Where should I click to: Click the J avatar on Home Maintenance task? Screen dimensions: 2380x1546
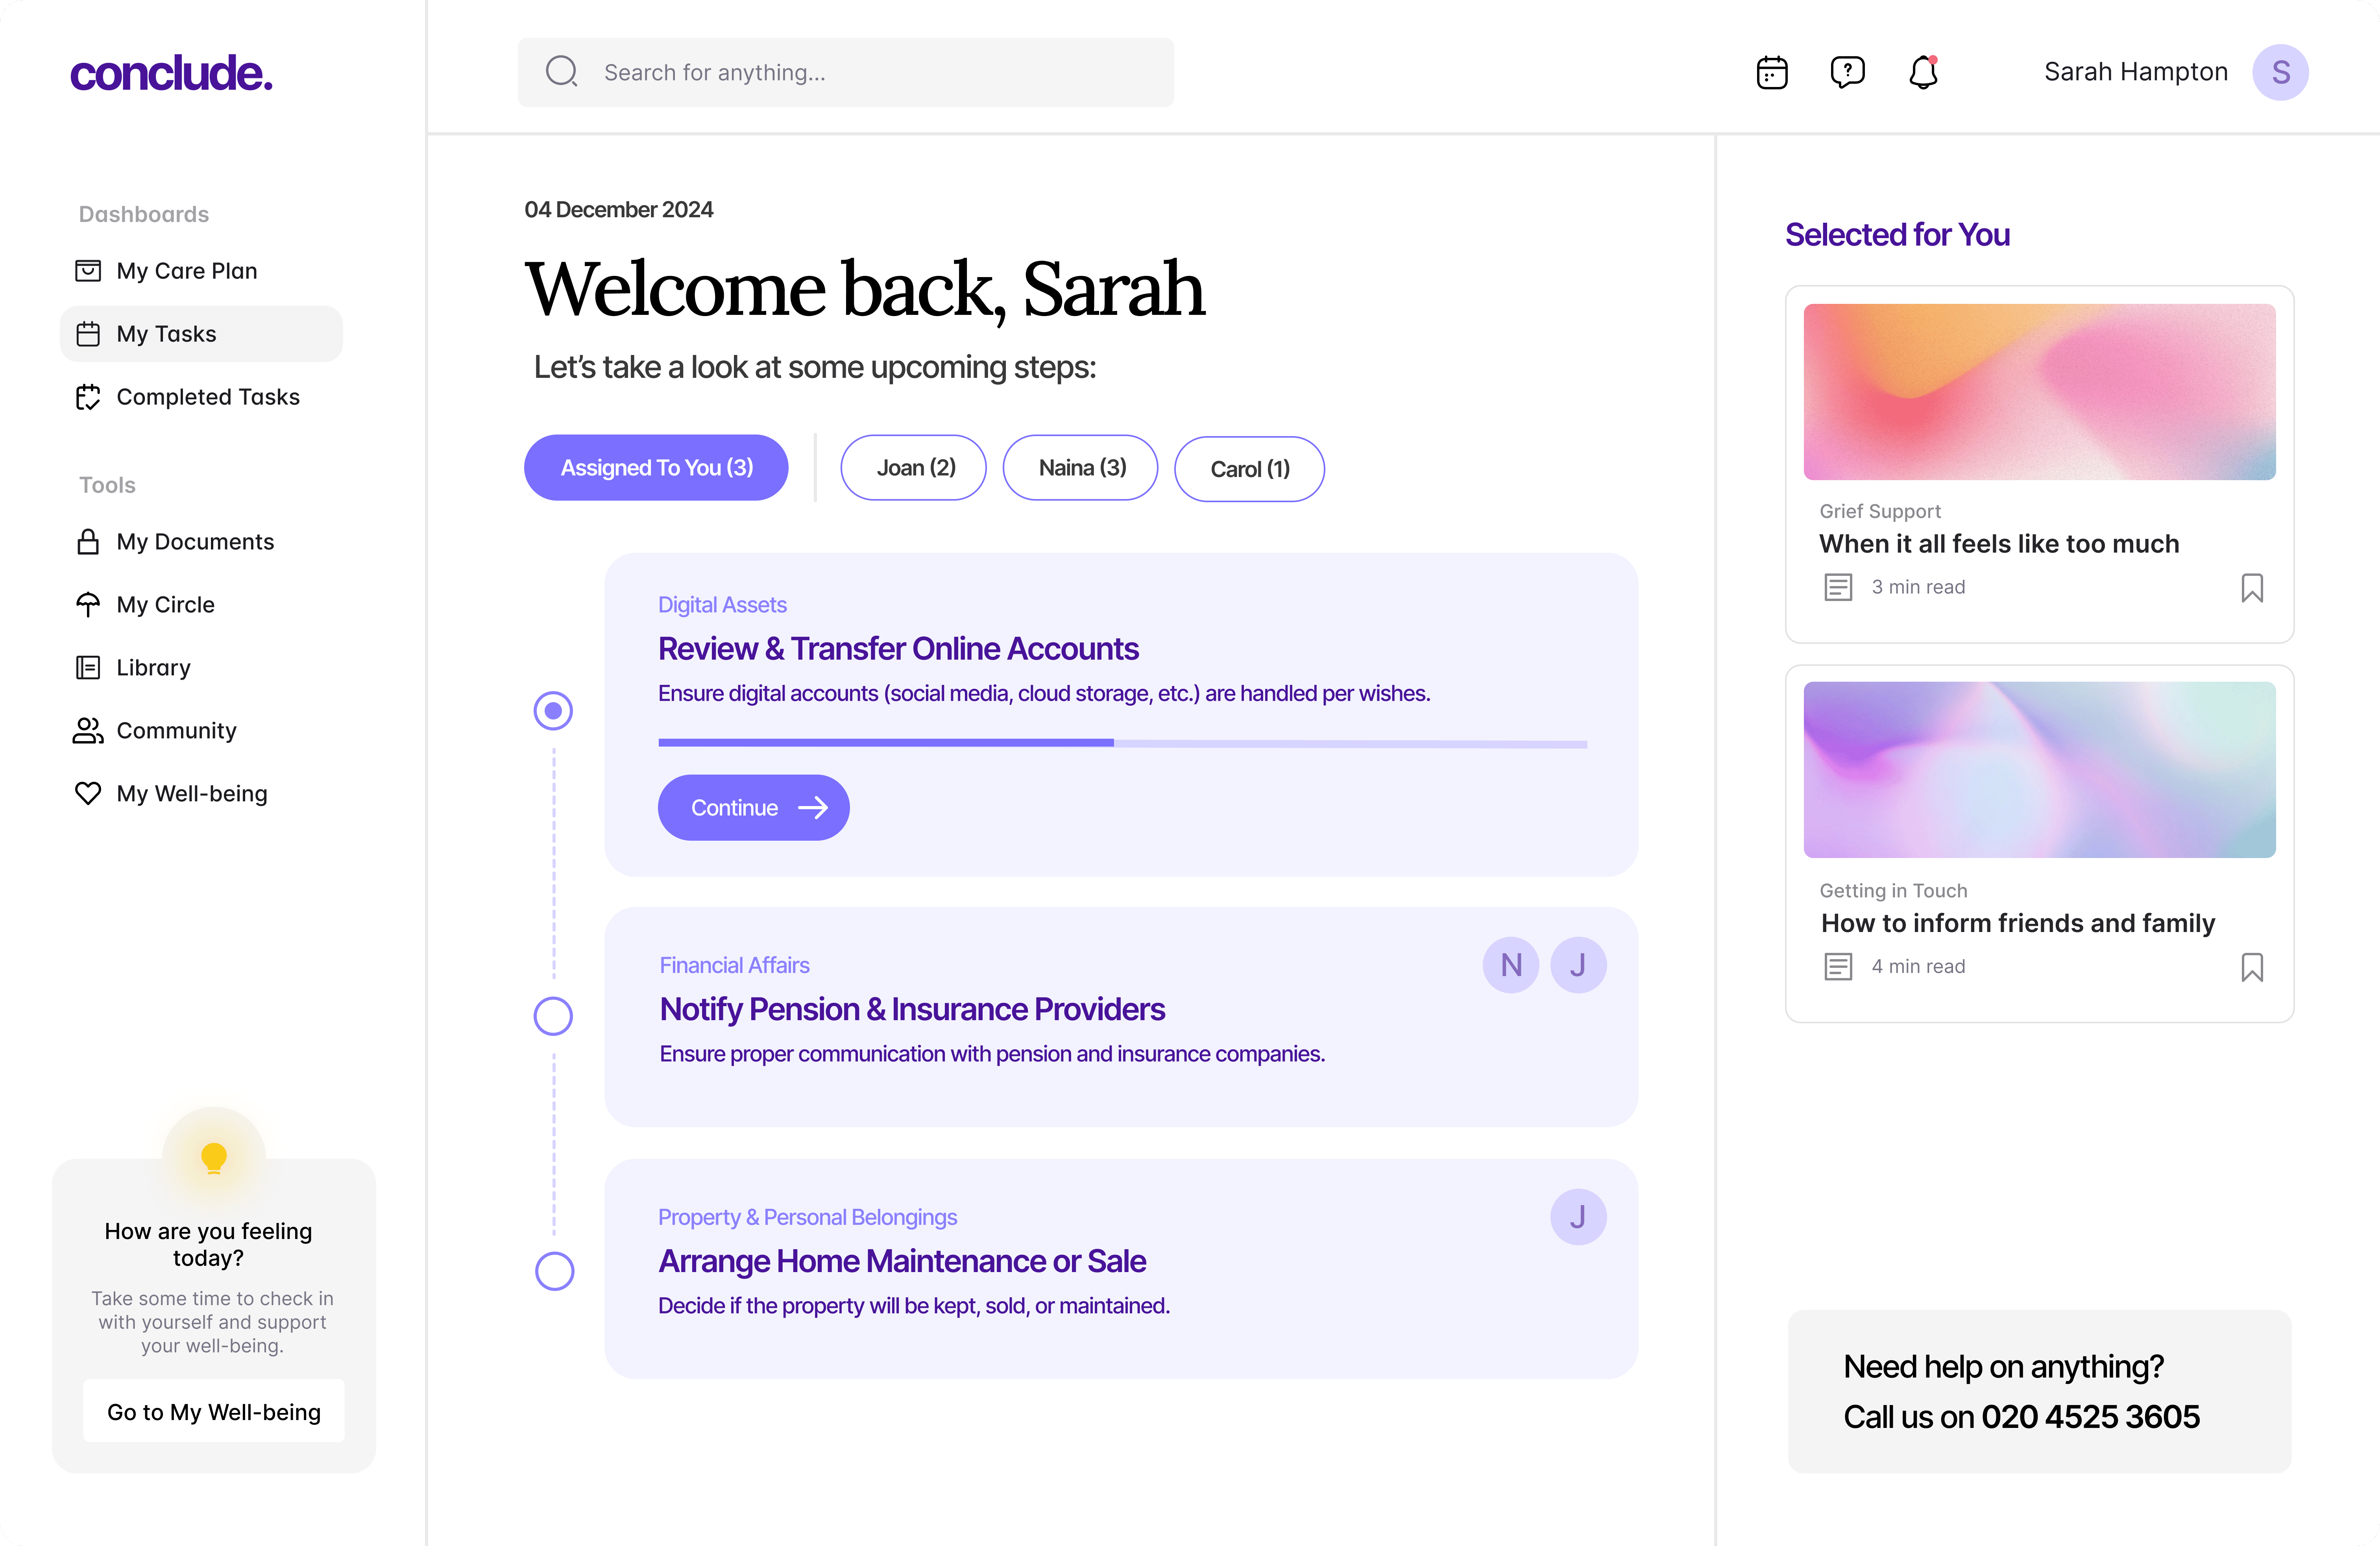tap(1578, 1217)
